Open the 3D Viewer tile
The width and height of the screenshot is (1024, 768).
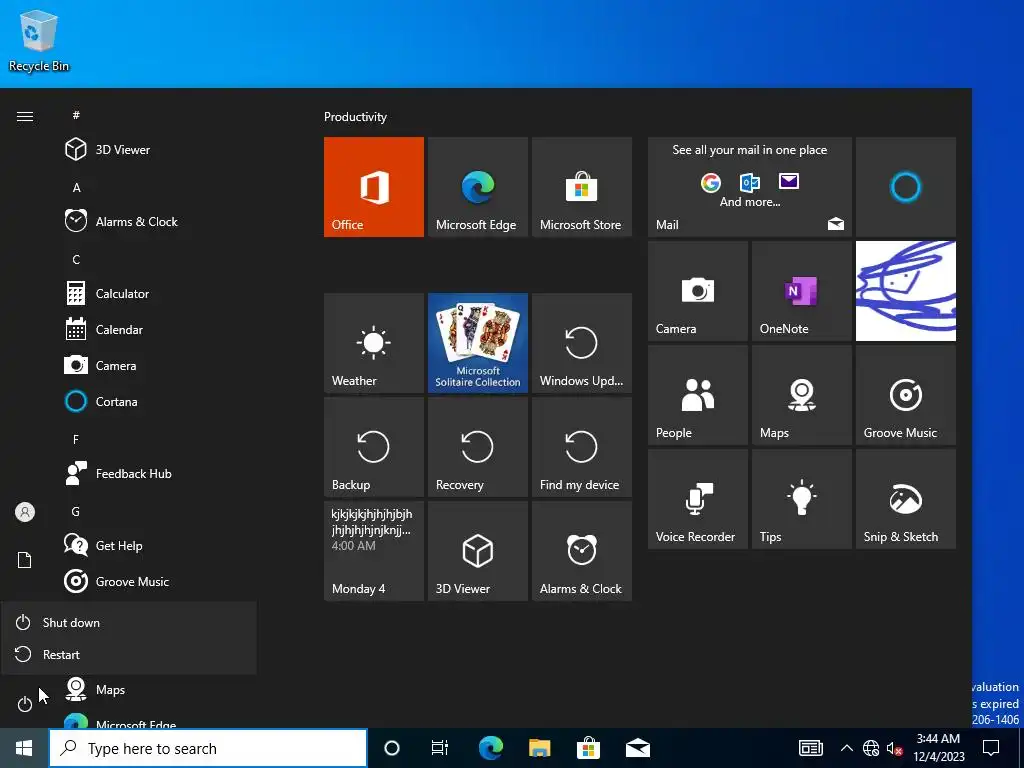pyautogui.click(x=477, y=551)
